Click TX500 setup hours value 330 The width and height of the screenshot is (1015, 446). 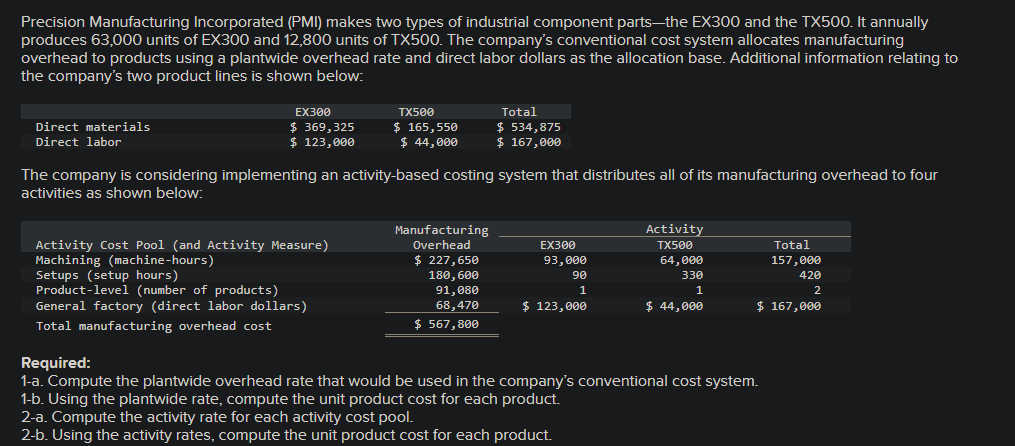[x=692, y=275]
